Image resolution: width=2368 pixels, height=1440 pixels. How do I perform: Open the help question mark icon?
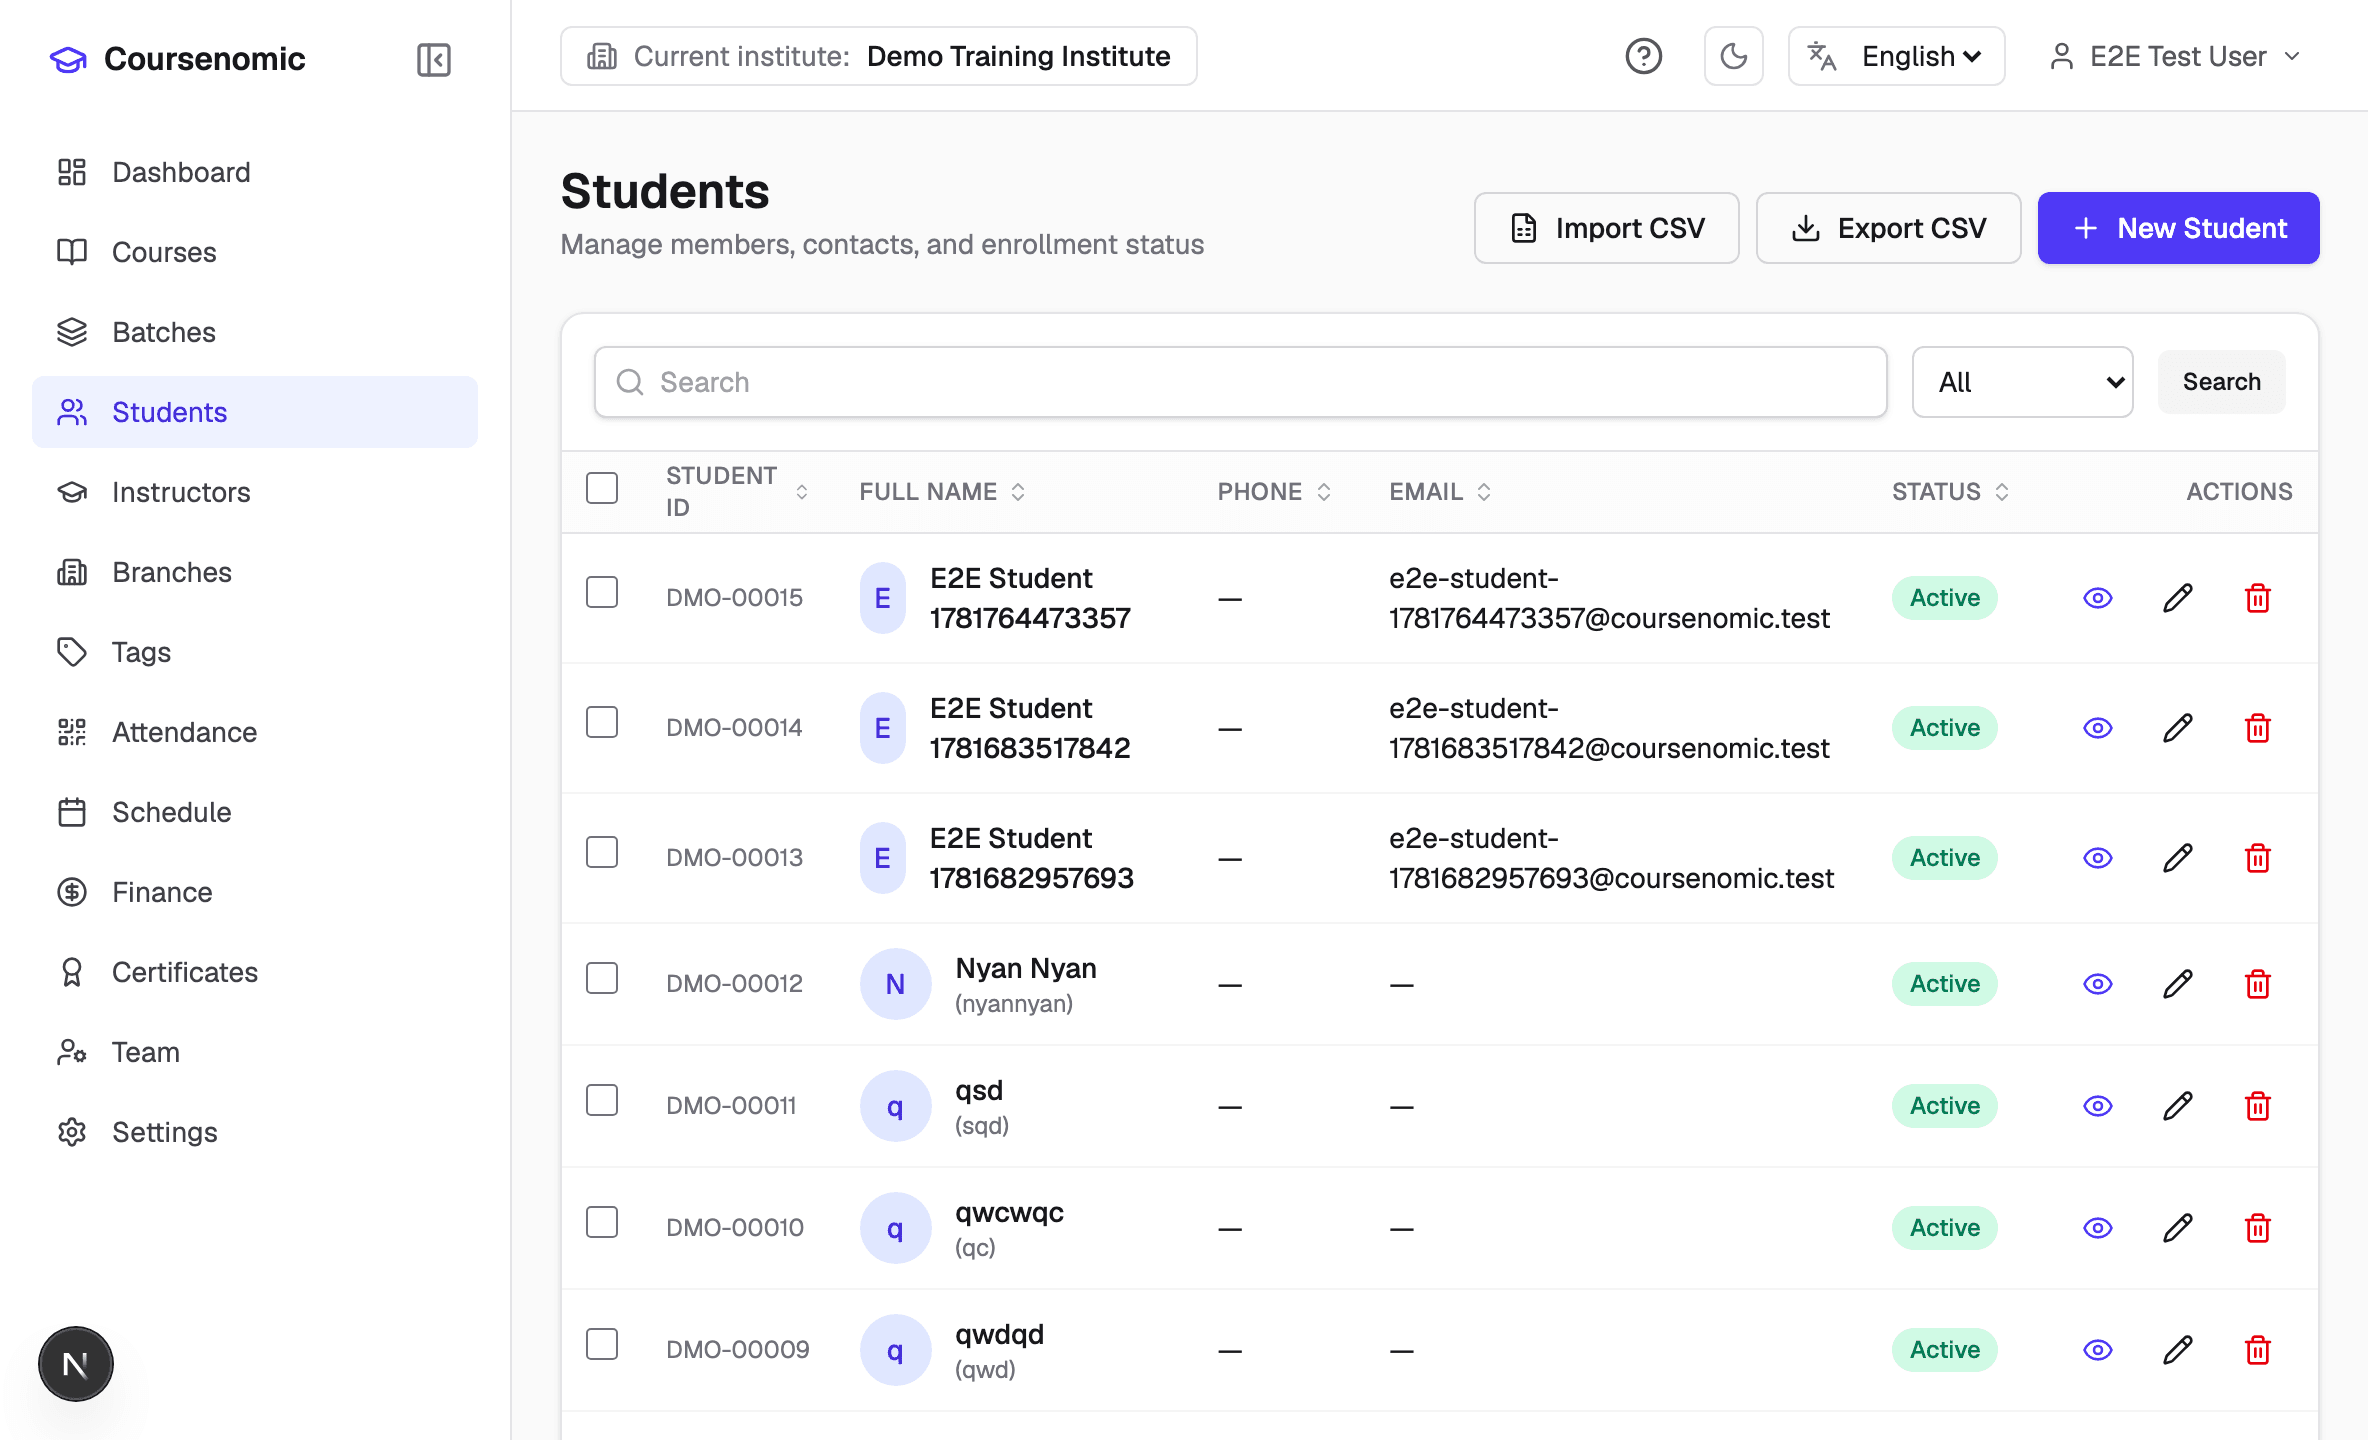click(1643, 56)
